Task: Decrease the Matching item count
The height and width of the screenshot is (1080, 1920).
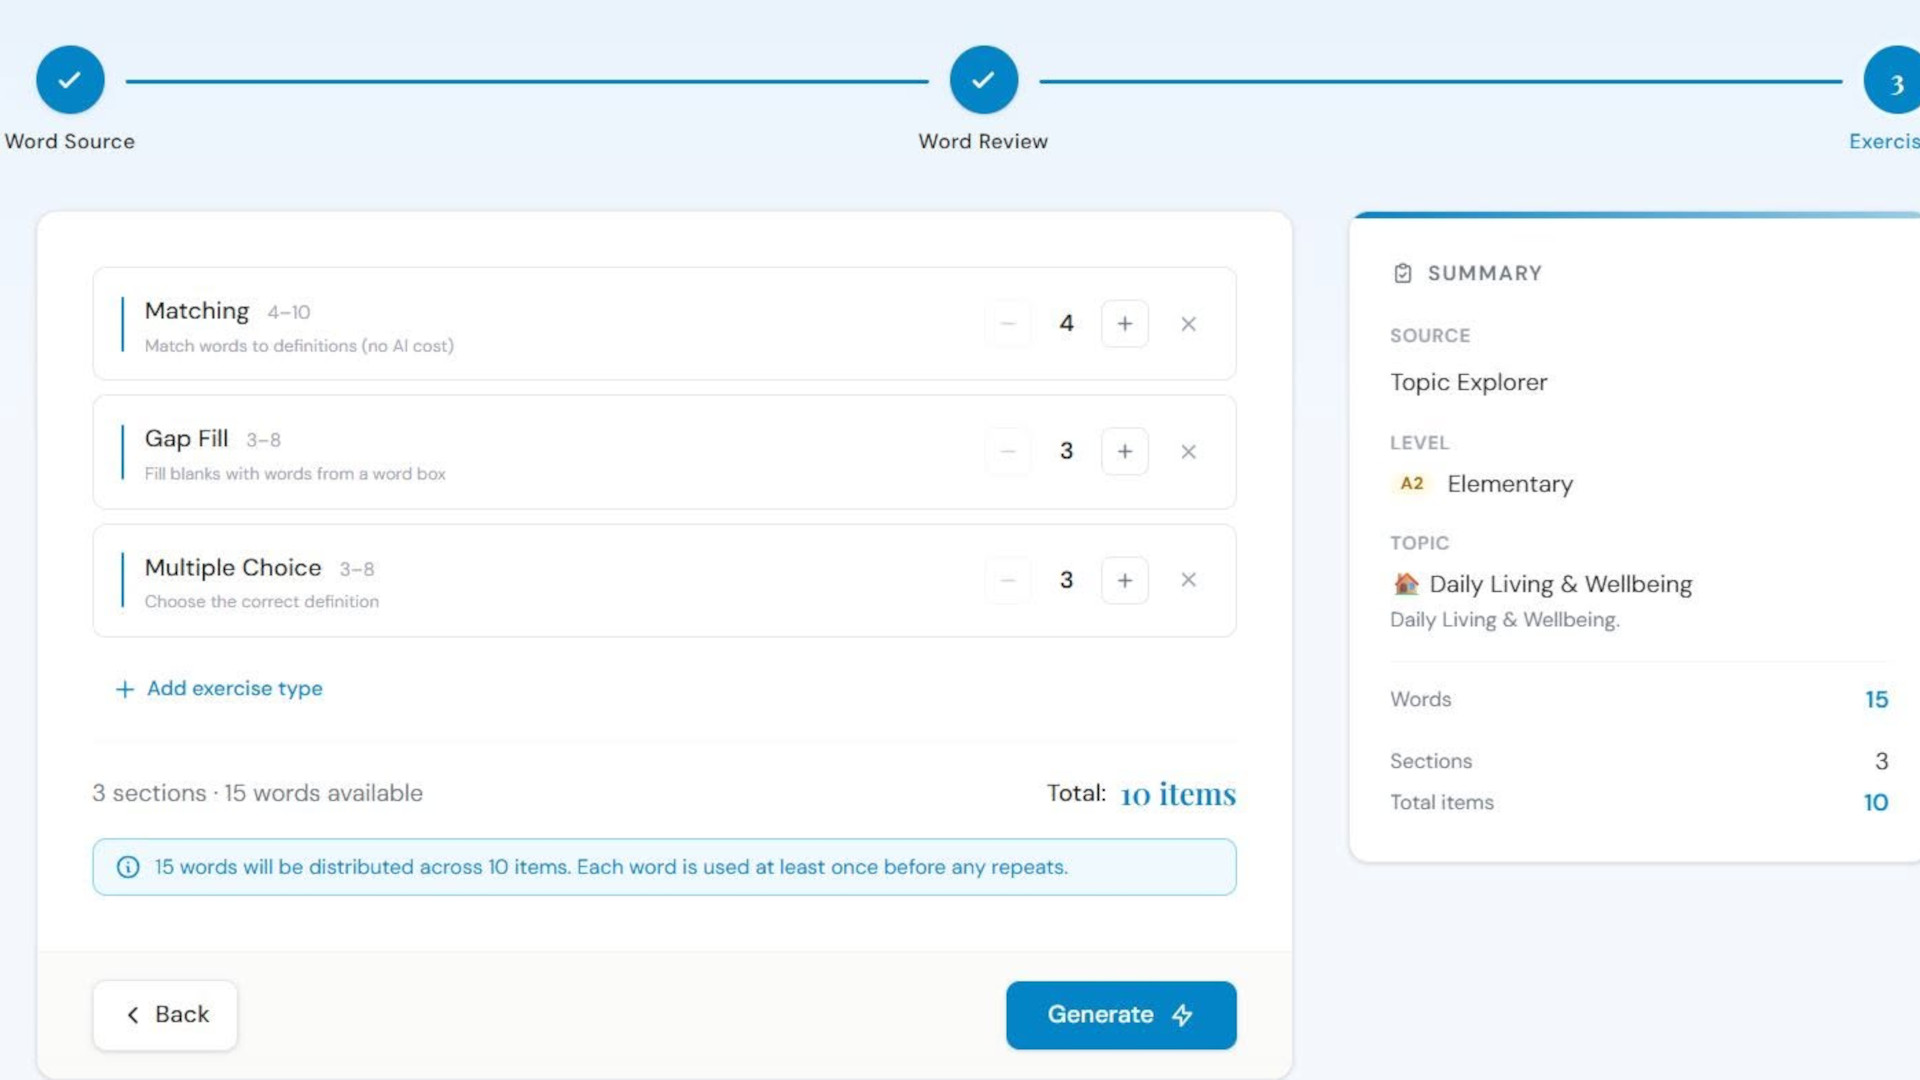Action: (1008, 324)
